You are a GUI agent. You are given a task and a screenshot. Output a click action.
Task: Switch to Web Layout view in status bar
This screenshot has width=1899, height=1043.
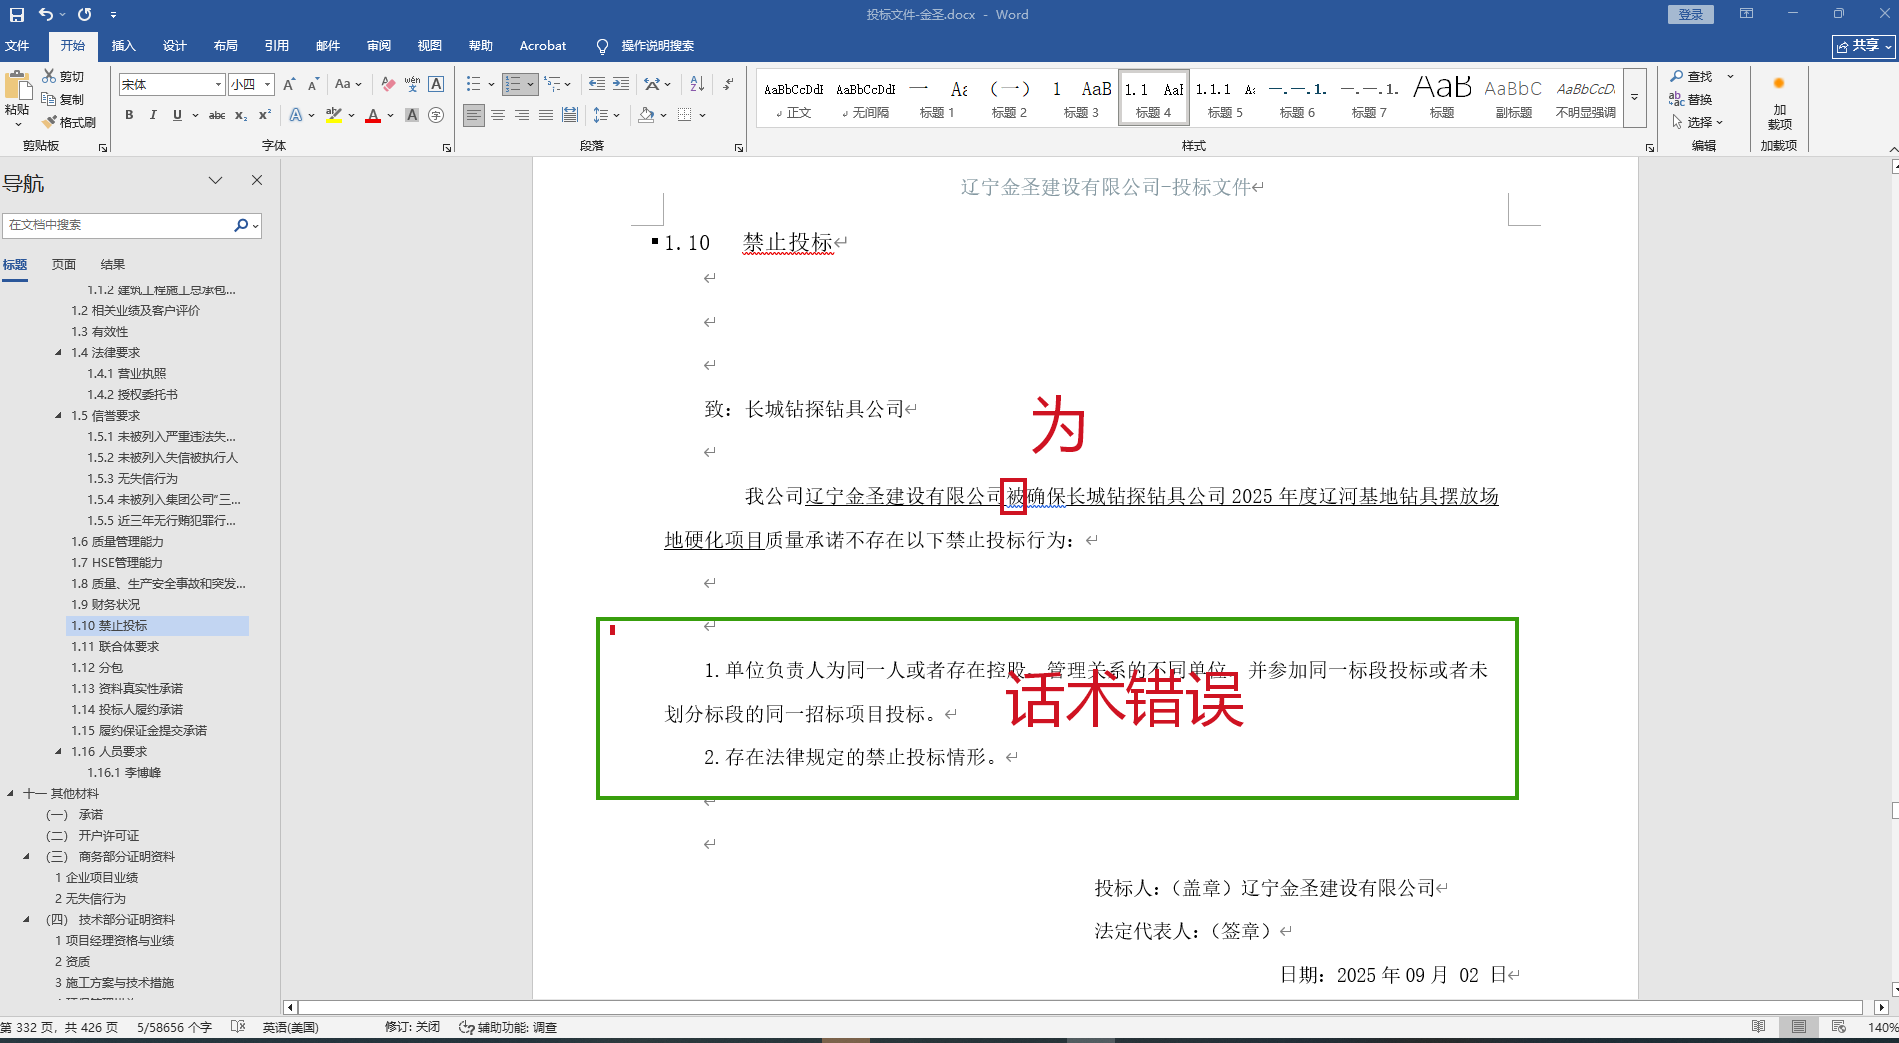pyautogui.click(x=1839, y=1027)
